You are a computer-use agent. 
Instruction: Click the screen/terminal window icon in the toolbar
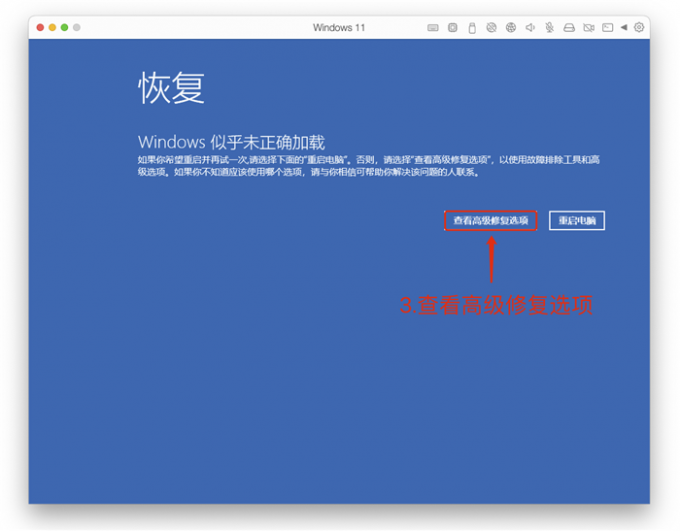point(608,28)
